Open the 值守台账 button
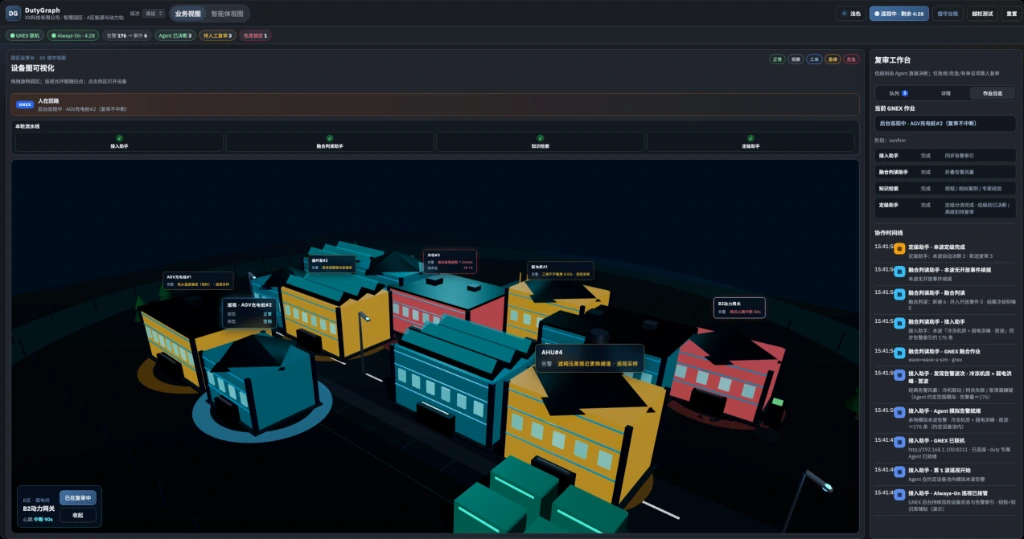Image resolution: width=1024 pixels, height=539 pixels. 948,13
